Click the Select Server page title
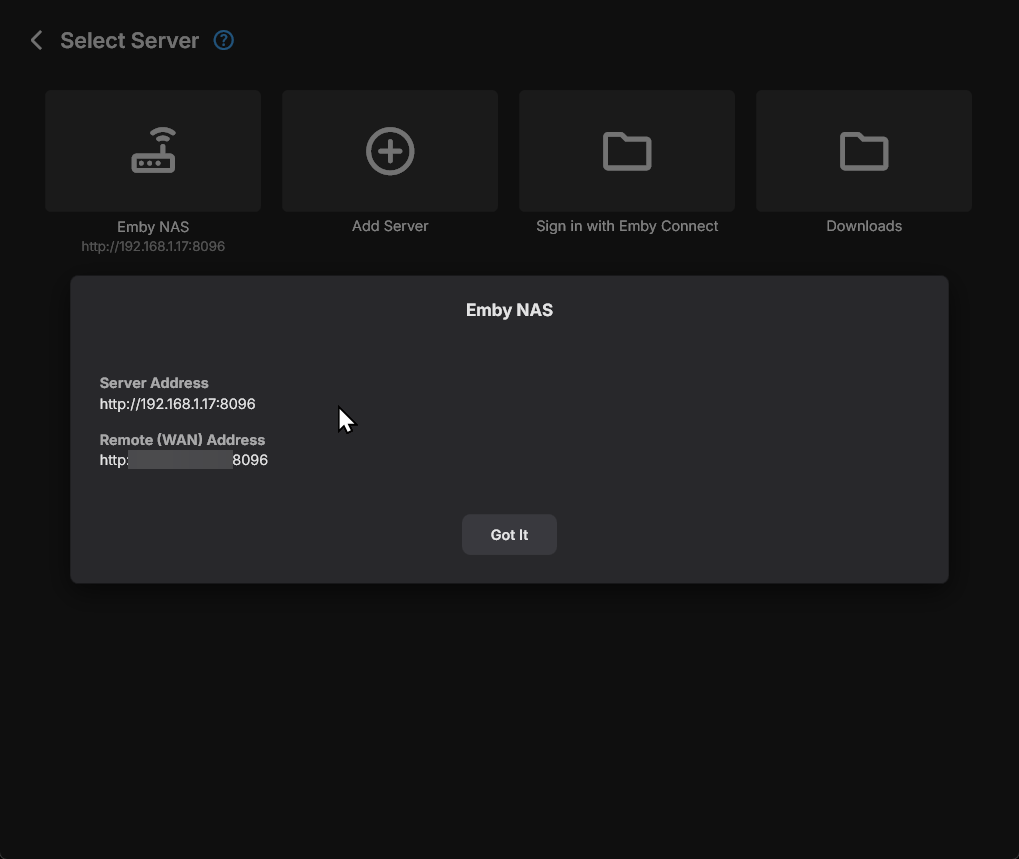Screen dimensions: 1019x859 pos(129,40)
